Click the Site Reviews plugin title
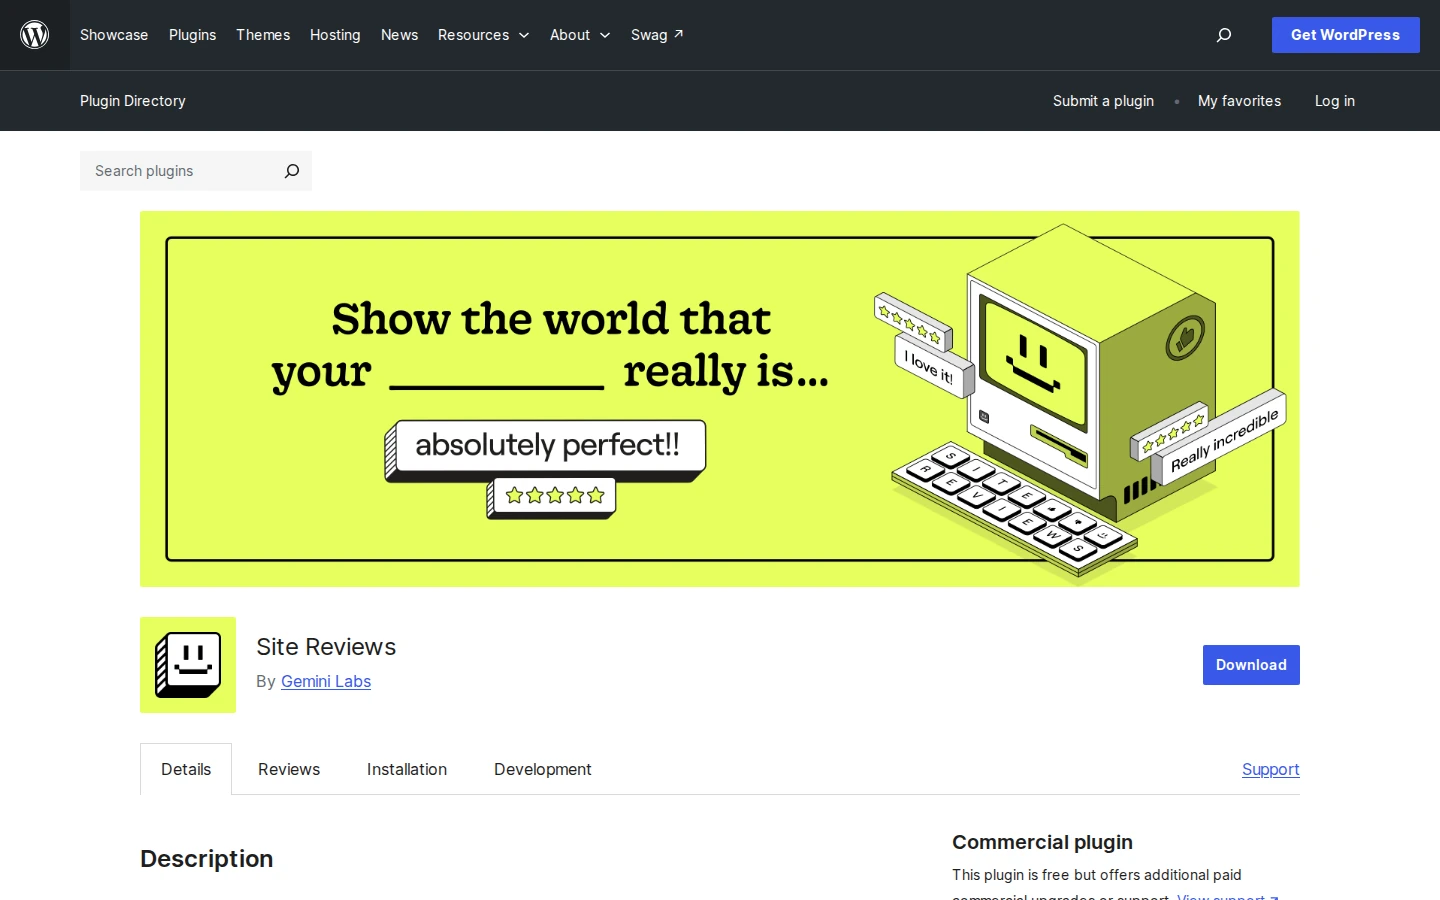Image resolution: width=1440 pixels, height=900 pixels. click(x=326, y=647)
